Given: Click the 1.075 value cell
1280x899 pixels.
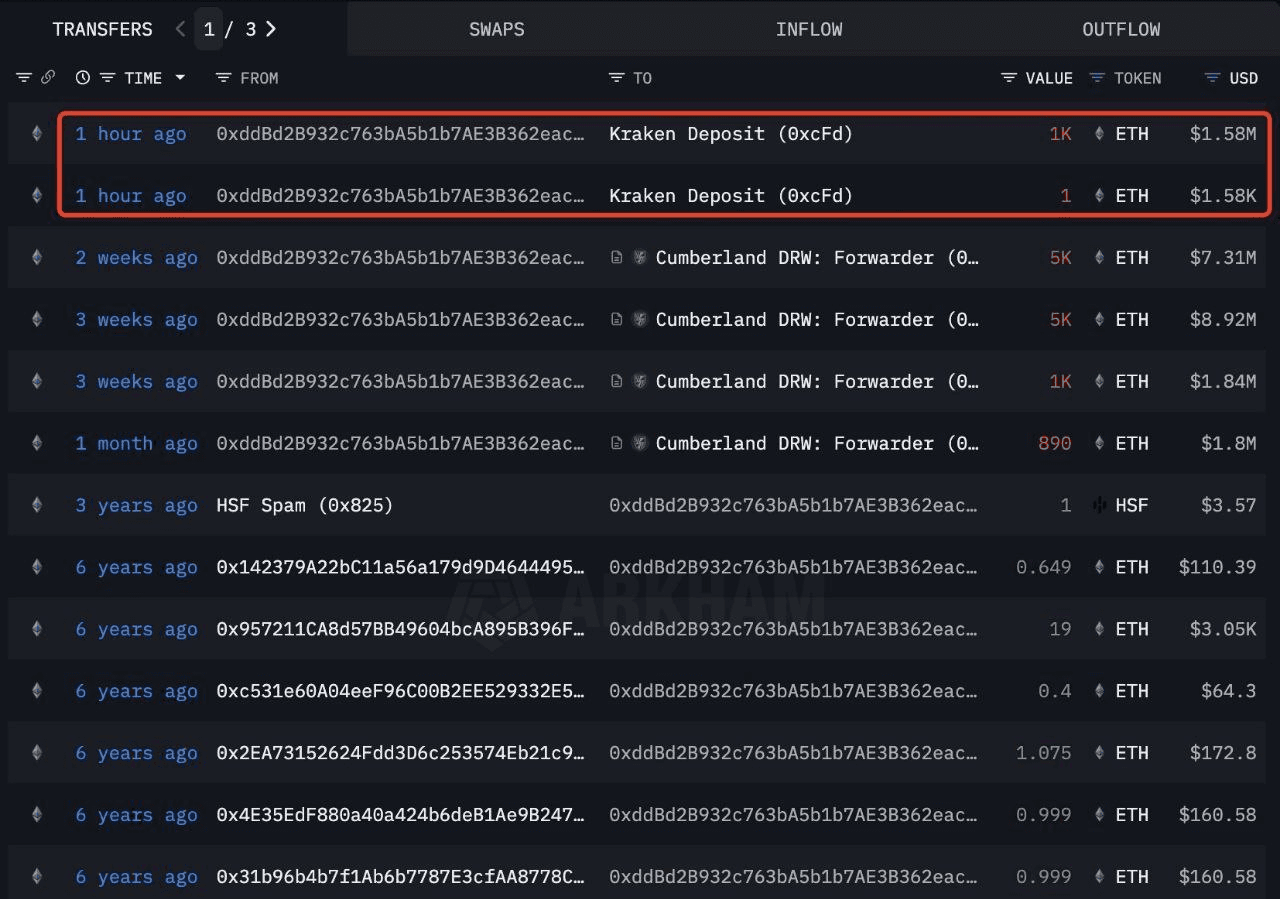Looking at the screenshot, I should pos(1044,753).
